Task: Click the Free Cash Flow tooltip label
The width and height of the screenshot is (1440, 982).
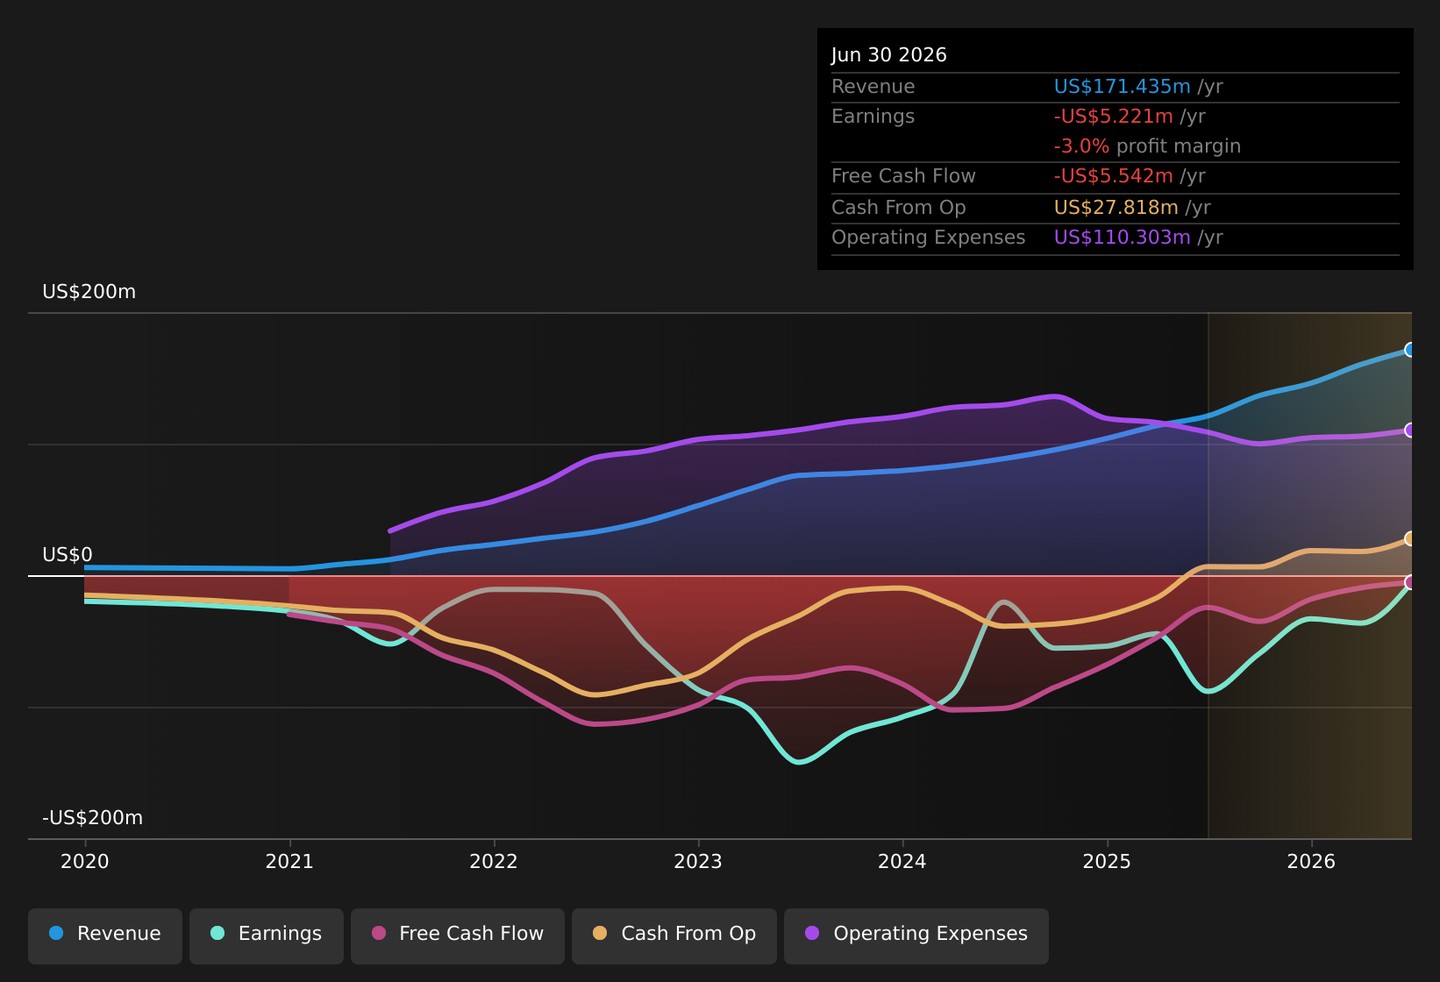Action: pyautogui.click(x=903, y=176)
